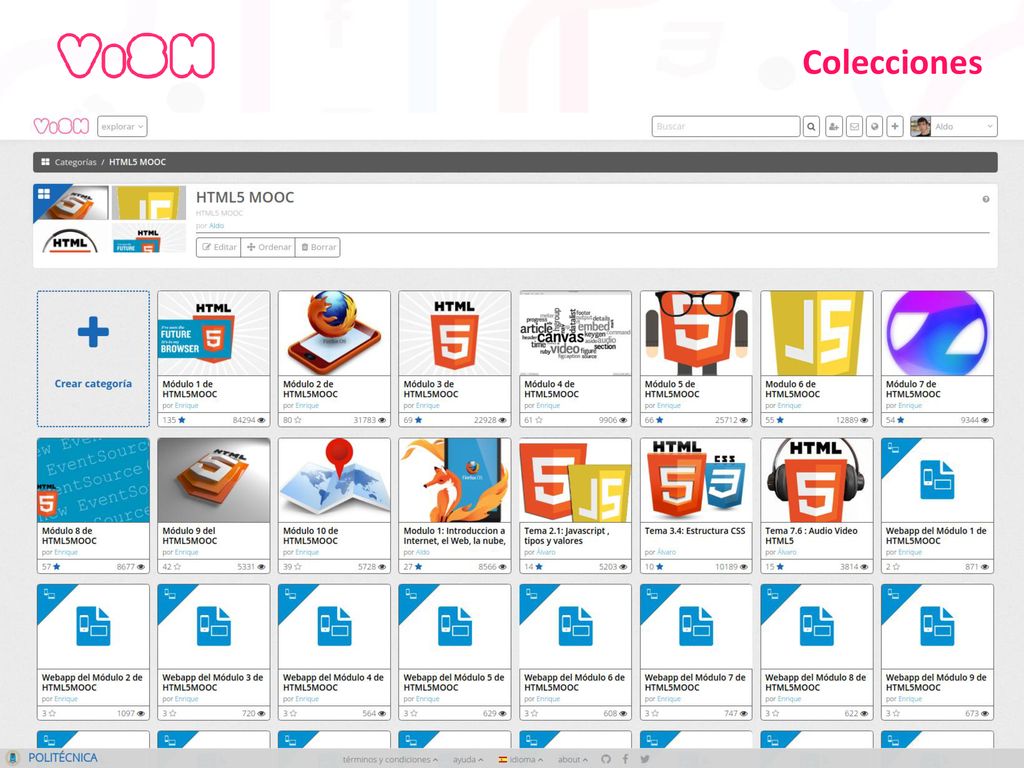Click the categories grid icon in the breadcrumb
This screenshot has height=768, width=1024.
[x=45, y=162]
